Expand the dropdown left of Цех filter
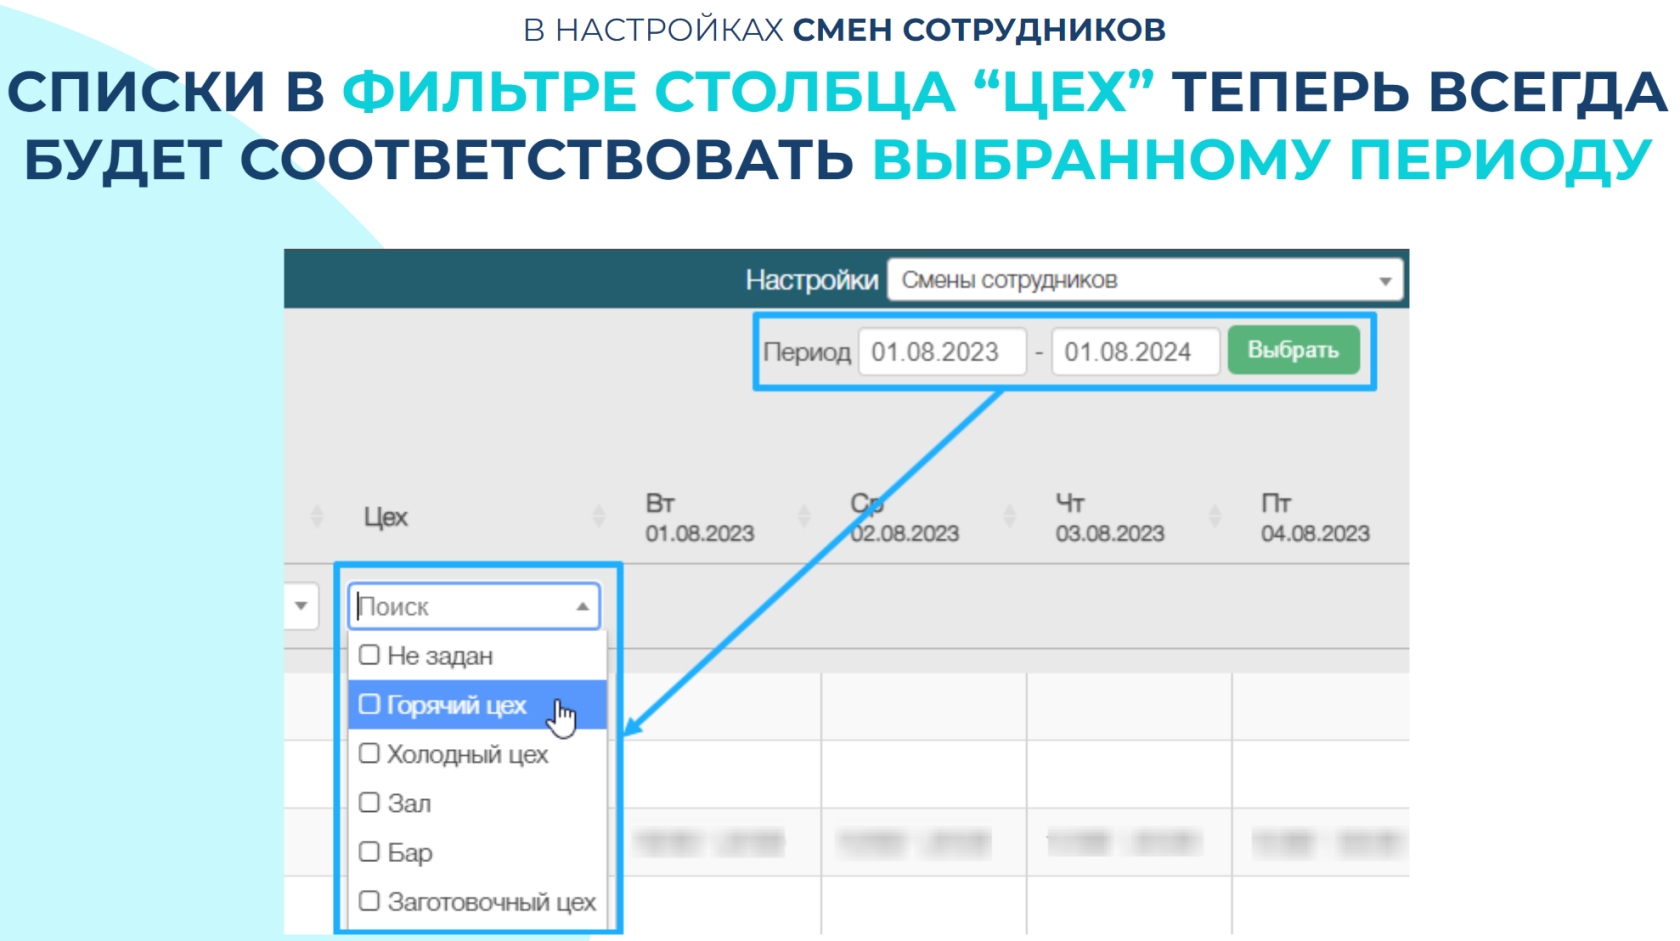The width and height of the screenshot is (1680, 941). click(x=301, y=606)
